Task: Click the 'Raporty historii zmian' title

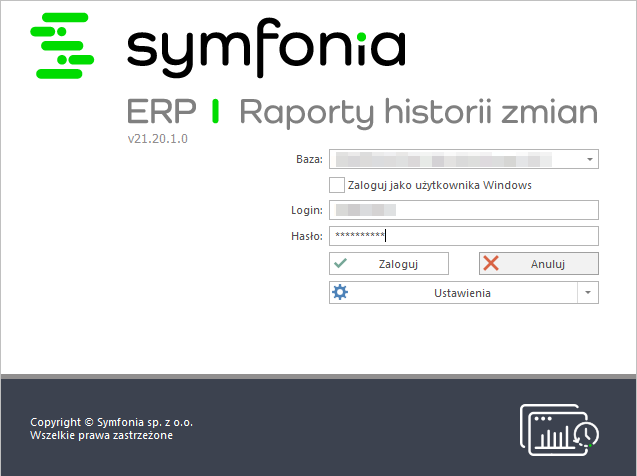Action: point(418,112)
